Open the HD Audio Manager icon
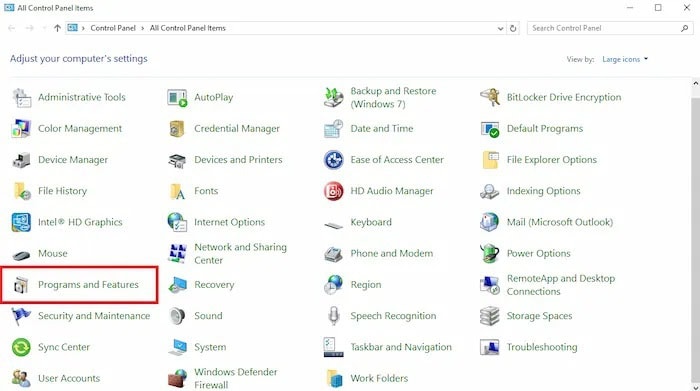This screenshot has height=391, width=700. coord(333,191)
